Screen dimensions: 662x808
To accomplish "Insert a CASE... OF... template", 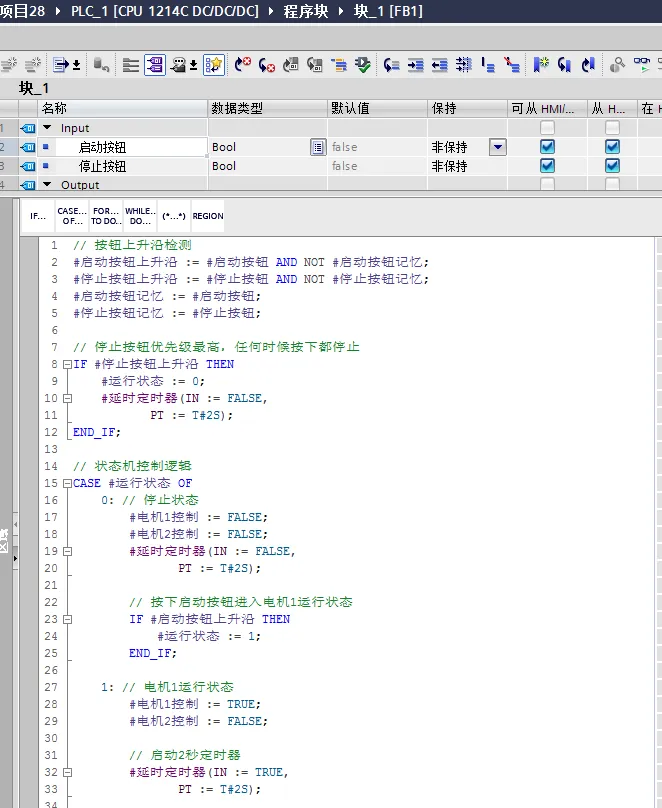I will coord(72,216).
